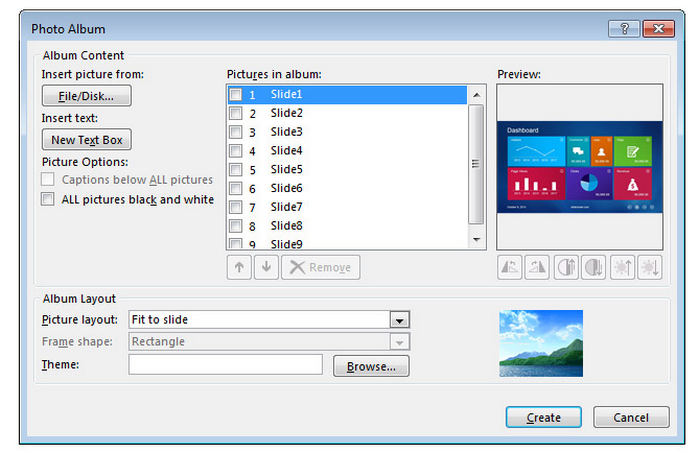Select Slide3 in the pictures list
700x453 pixels.
point(287,132)
